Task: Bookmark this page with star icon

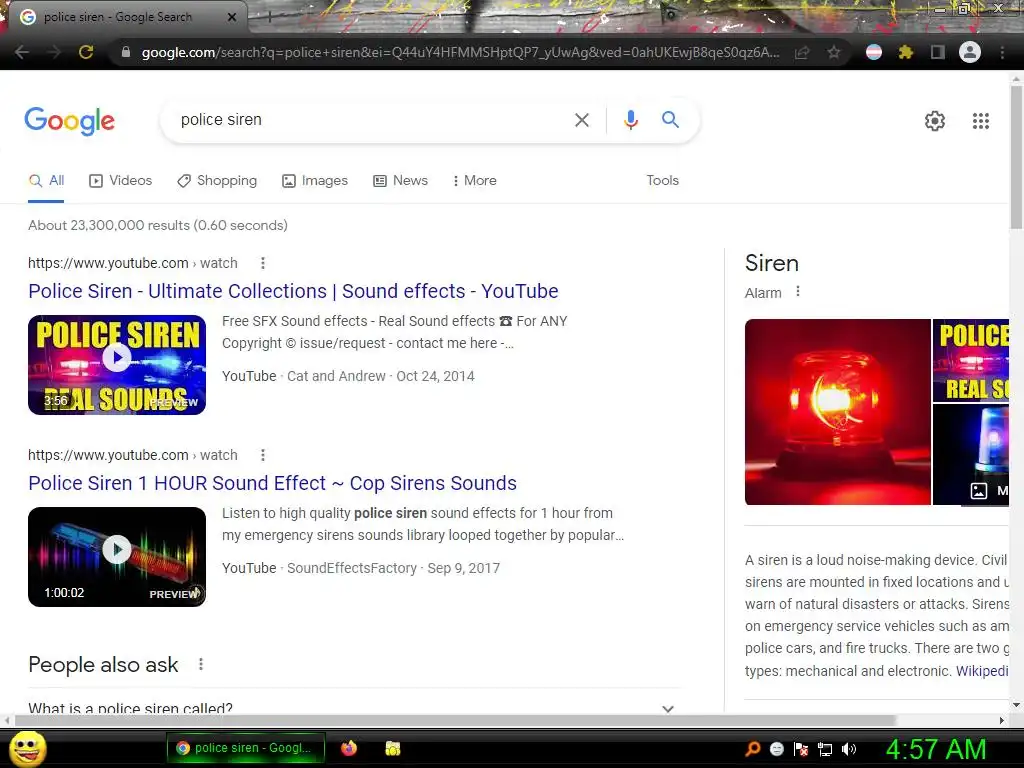Action: click(833, 52)
